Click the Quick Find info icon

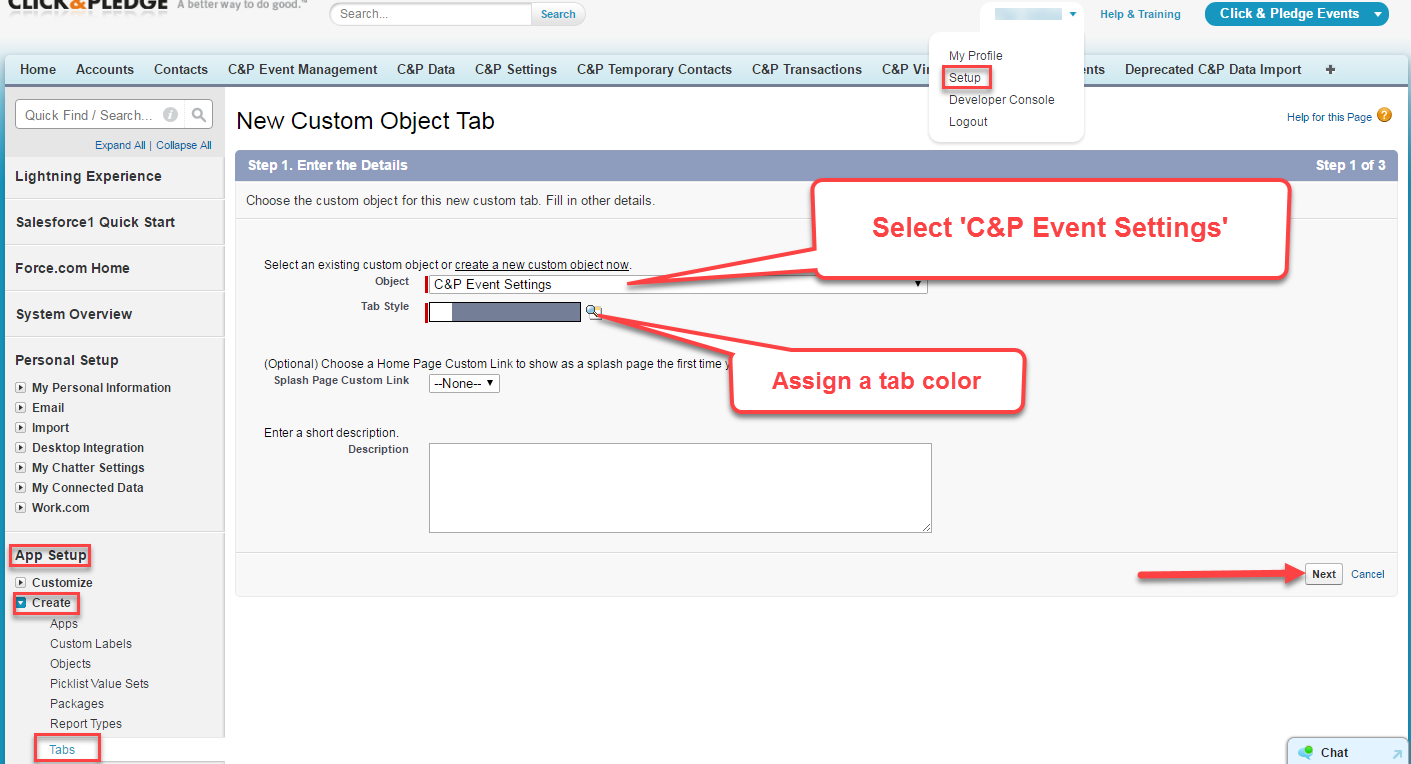click(x=171, y=115)
